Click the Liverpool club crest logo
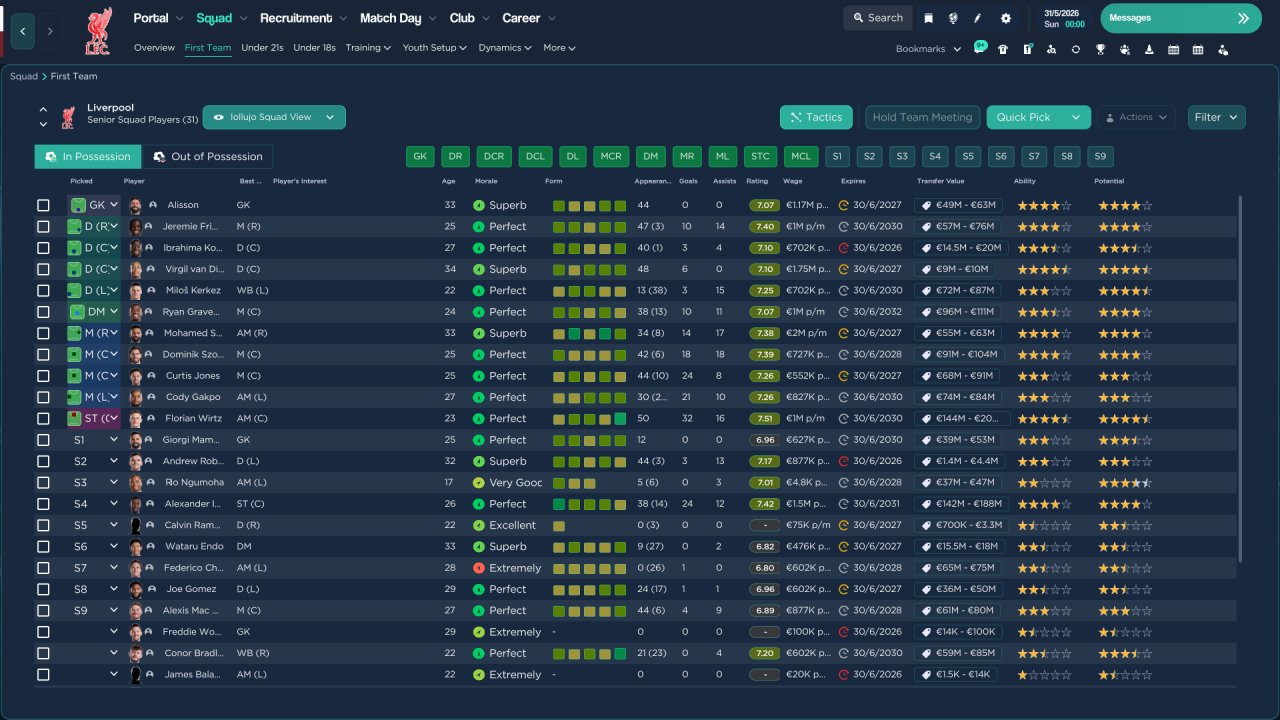The width and height of the screenshot is (1280, 720). click(98, 30)
